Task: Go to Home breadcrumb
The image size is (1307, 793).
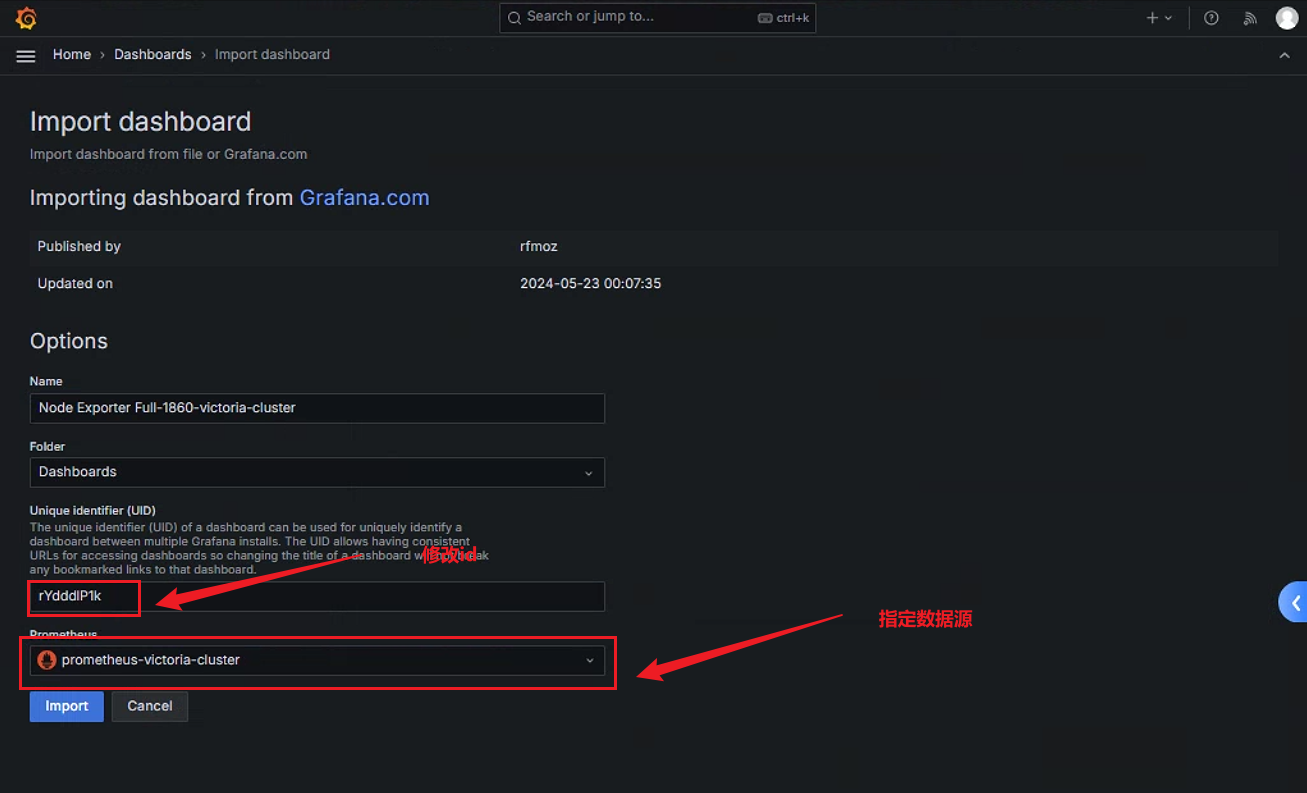Action: 72,55
